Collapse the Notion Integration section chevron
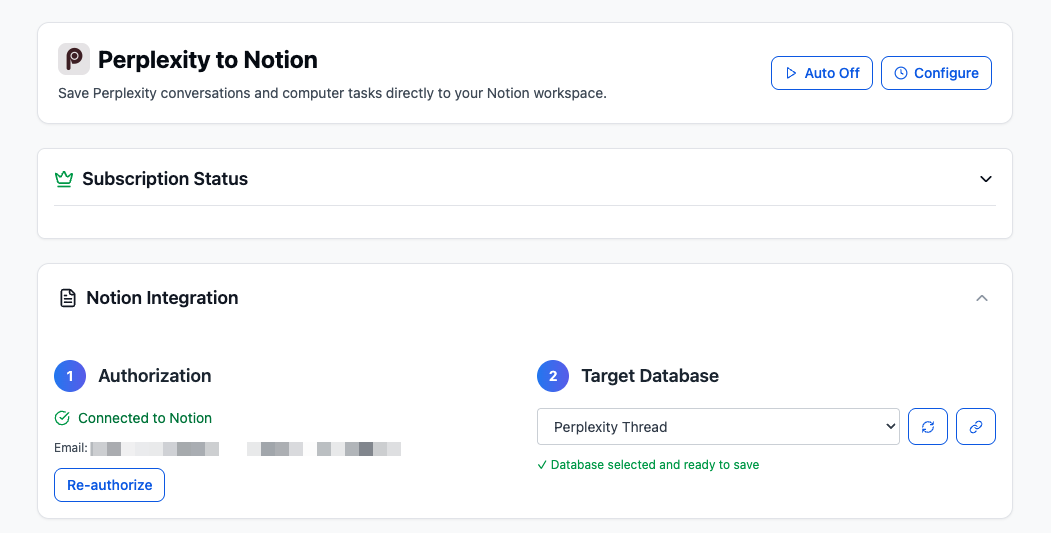 pos(982,298)
